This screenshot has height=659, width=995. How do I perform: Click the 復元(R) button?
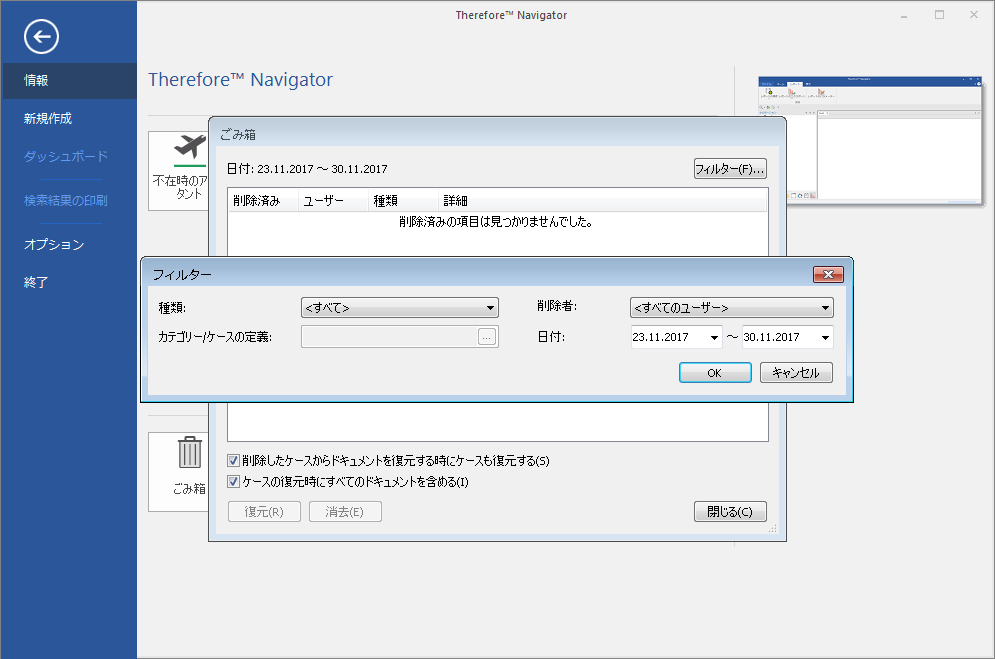[264, 512]
